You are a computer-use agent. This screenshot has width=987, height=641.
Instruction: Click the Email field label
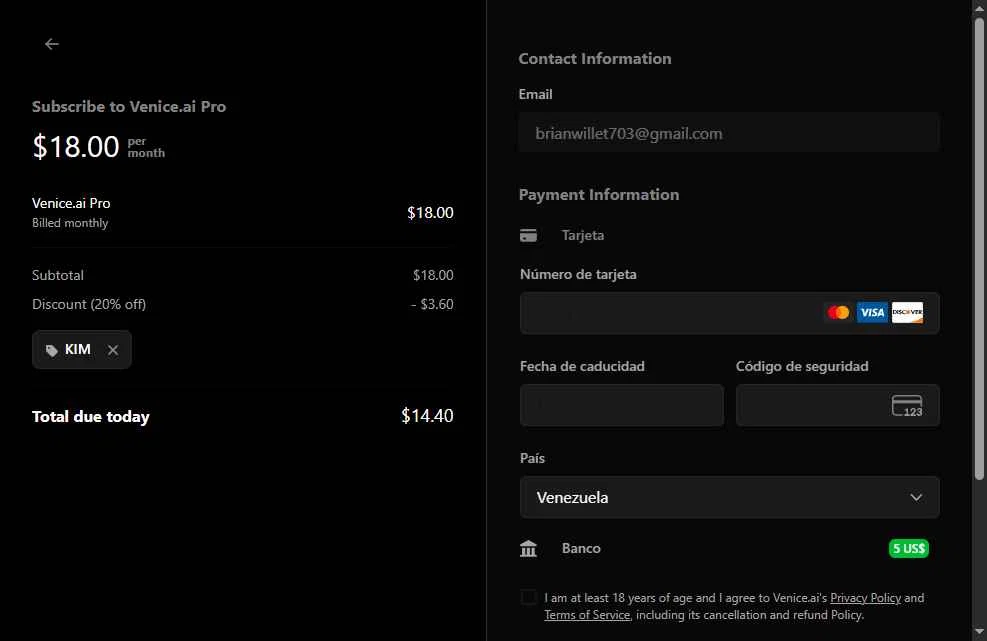pyautogui.click(x=535, y=94)
